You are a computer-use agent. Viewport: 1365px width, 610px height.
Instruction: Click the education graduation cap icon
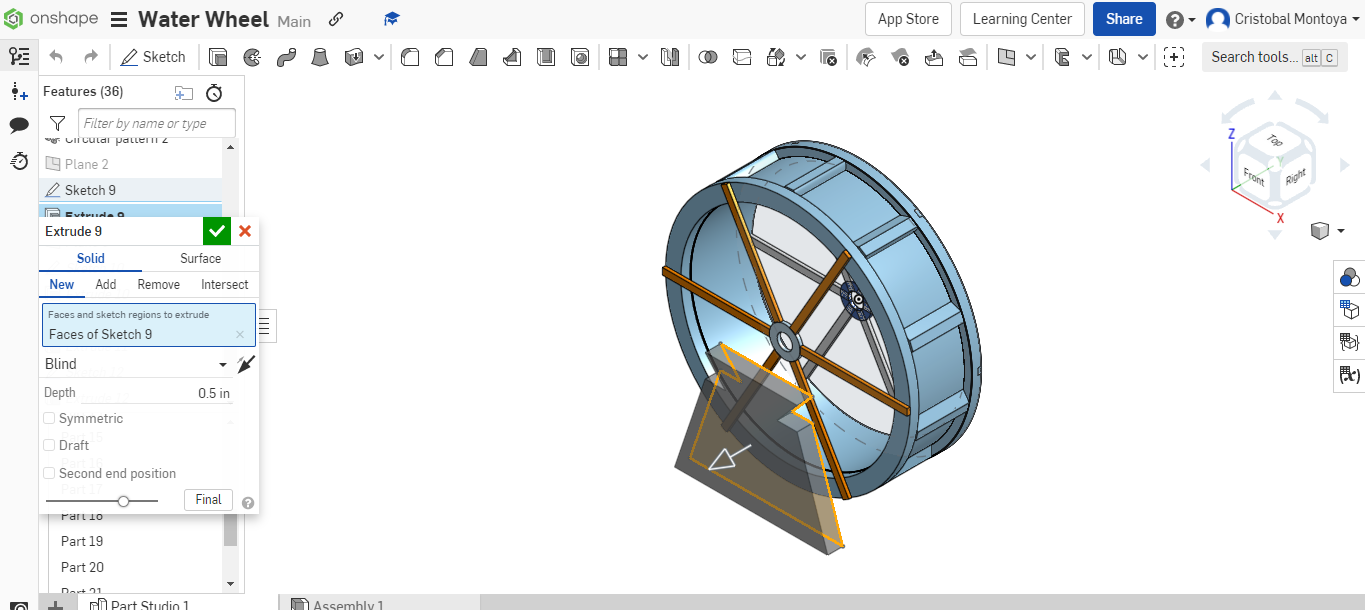[392, 19]
